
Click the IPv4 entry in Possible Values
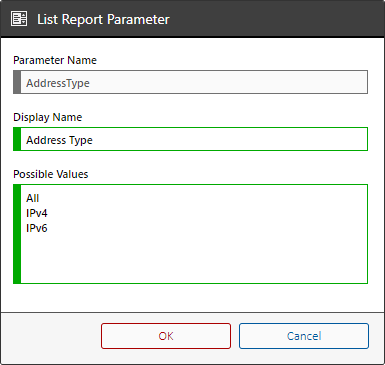(37, 213)
